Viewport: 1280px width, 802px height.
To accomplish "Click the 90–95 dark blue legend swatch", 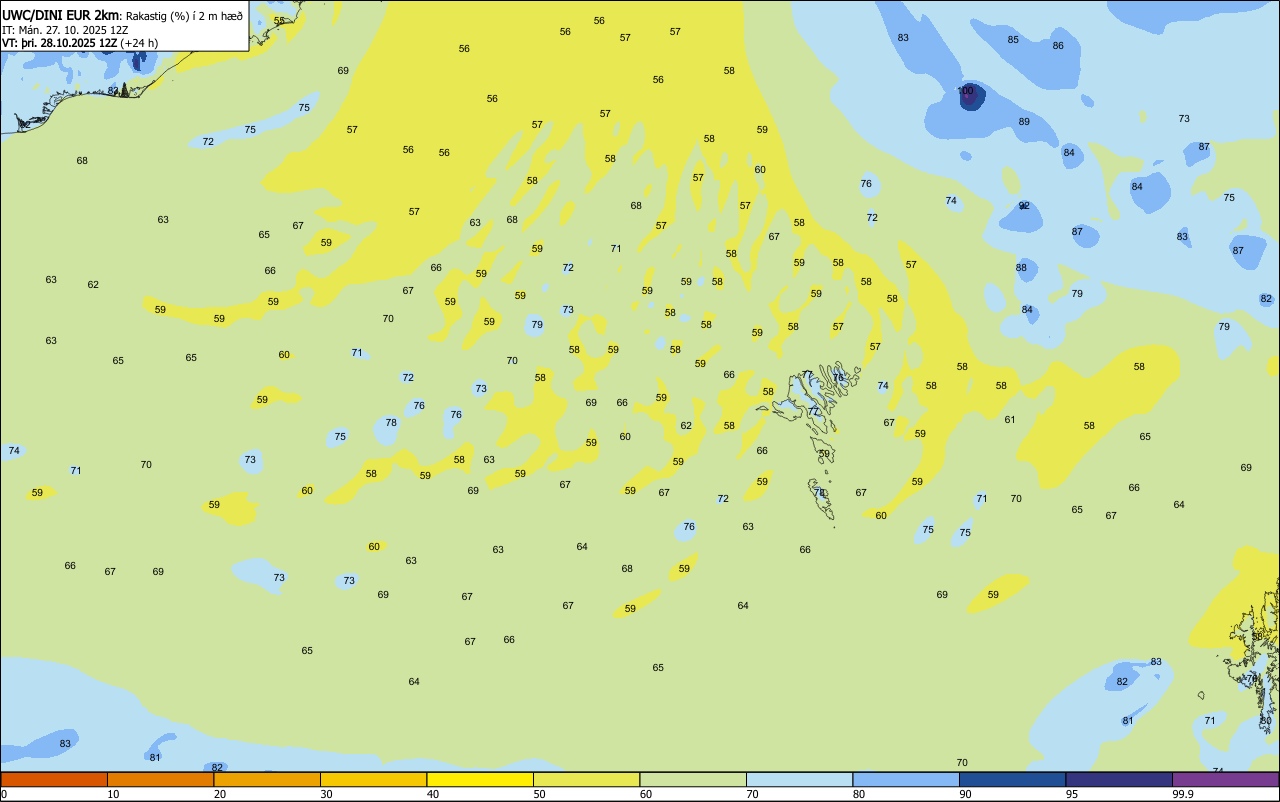I will [x=1012, y=779].
